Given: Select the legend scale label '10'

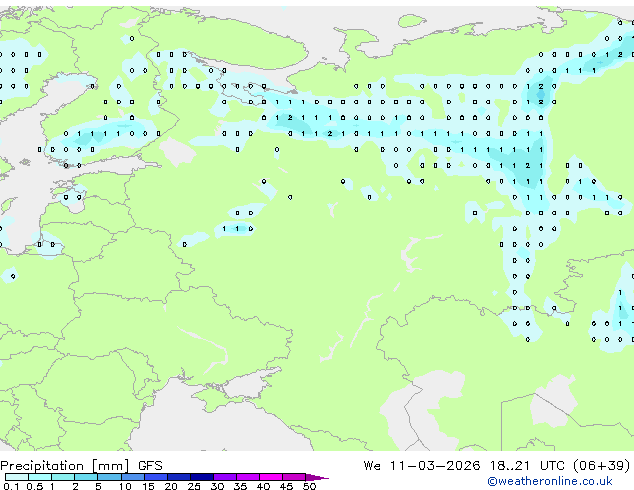Looking at the screenshot, I should tap(125, 486).
